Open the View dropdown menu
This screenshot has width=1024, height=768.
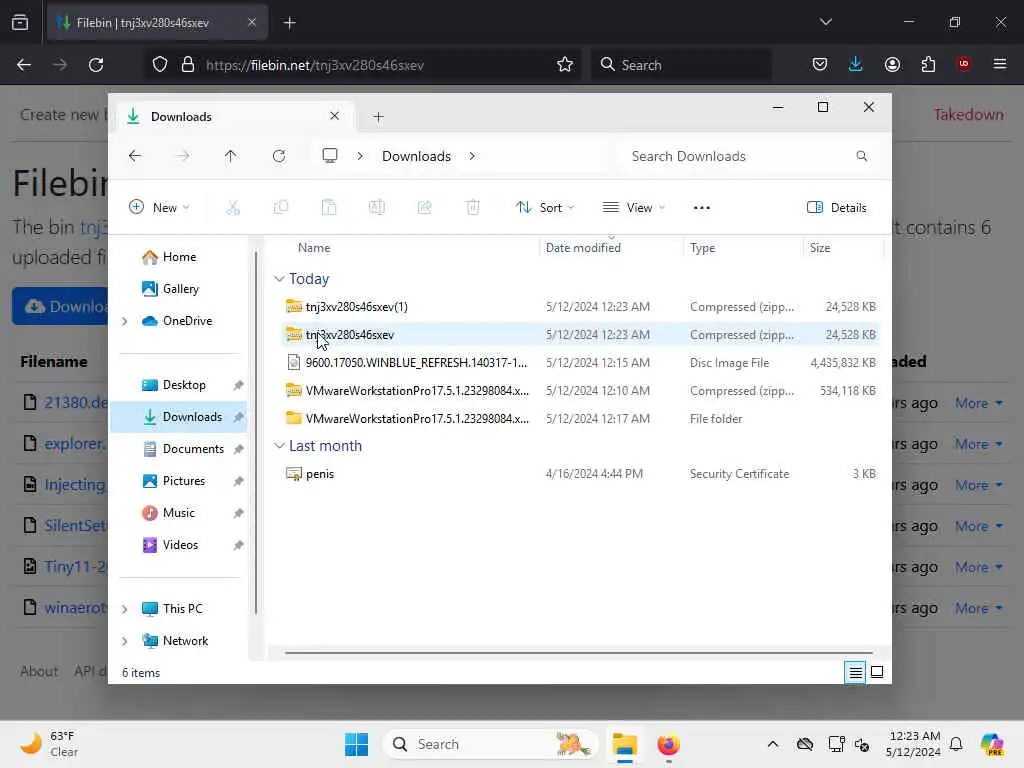tap(633, 208)
